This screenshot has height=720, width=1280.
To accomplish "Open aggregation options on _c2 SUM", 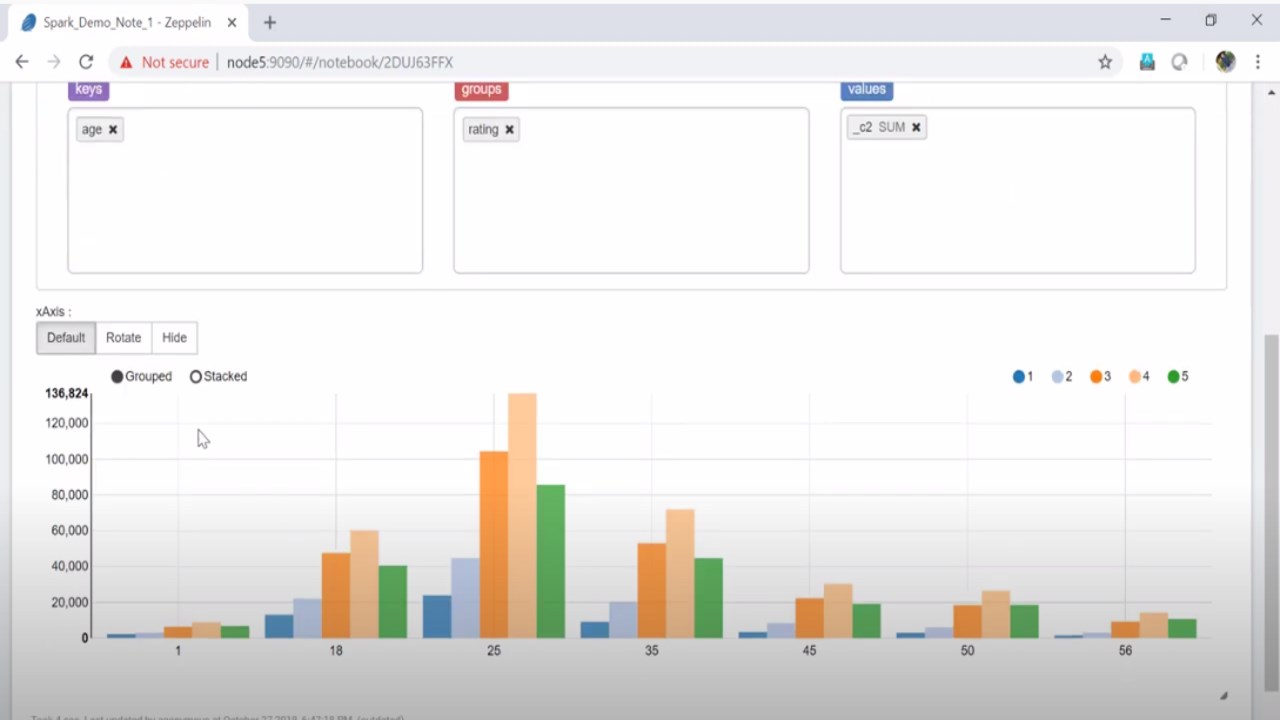I will [891, 128].
